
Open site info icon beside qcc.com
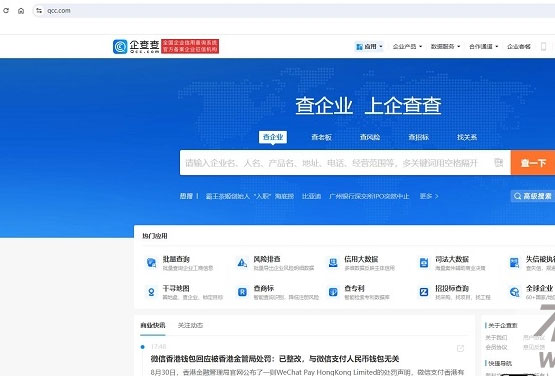tap(39, 11)
